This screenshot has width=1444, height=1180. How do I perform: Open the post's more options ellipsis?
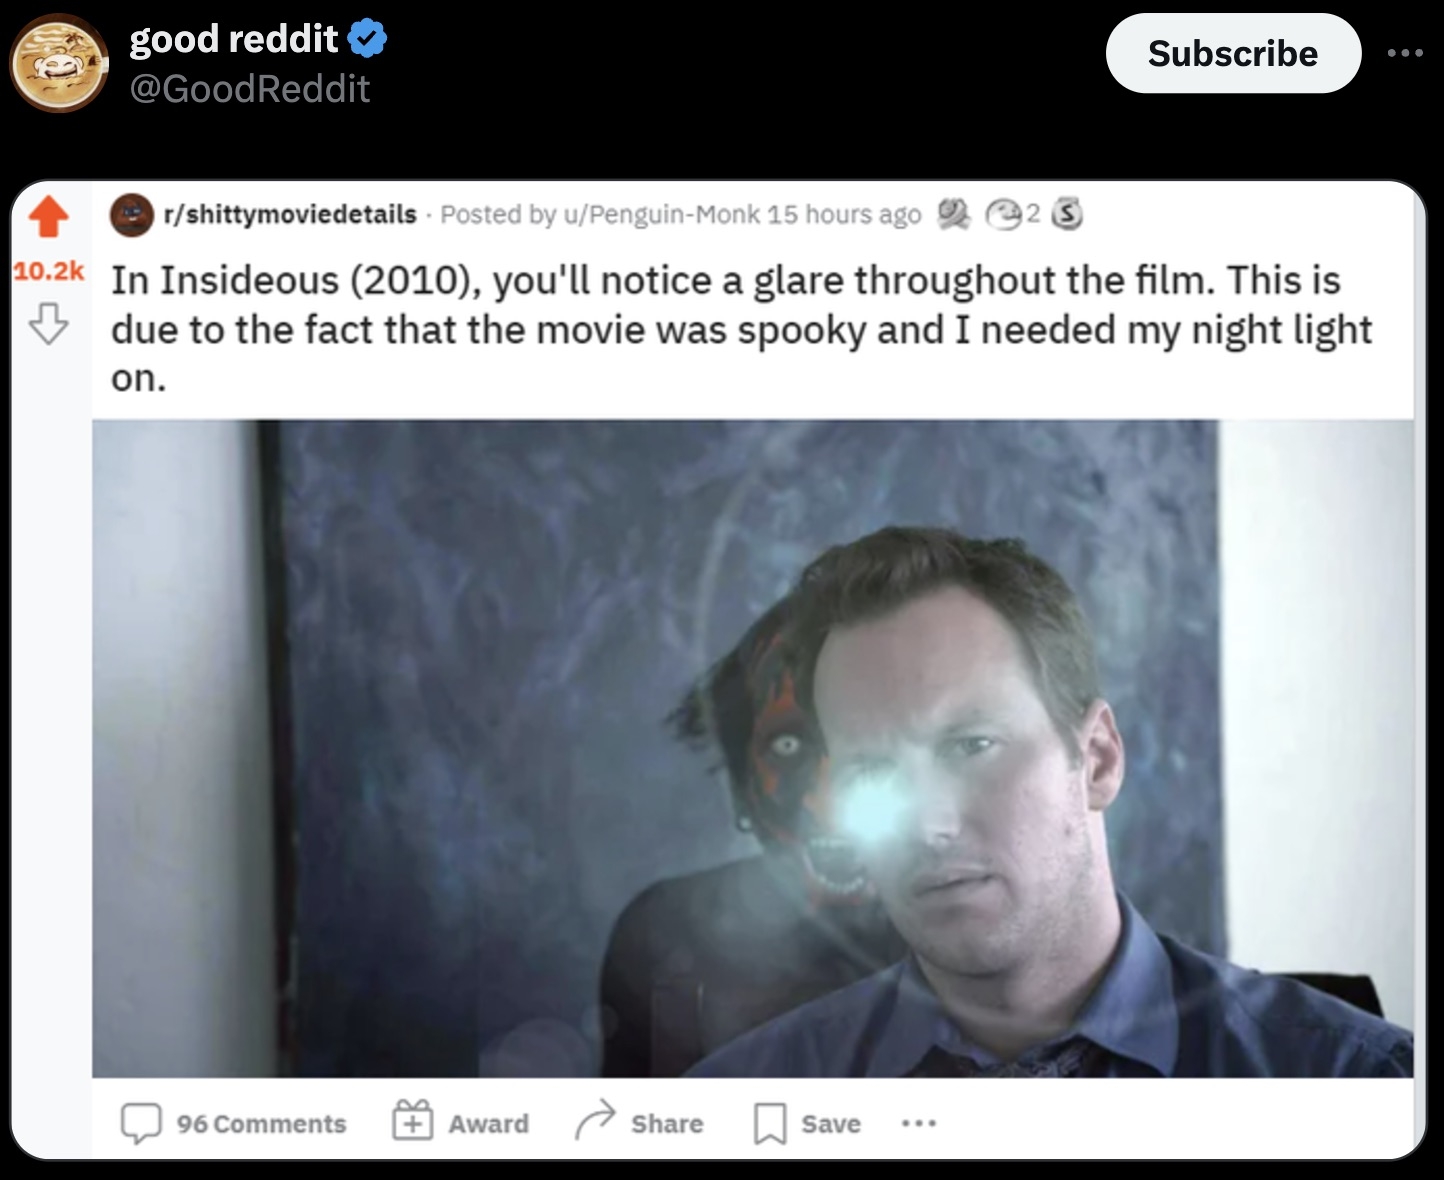click(918, 1124)
